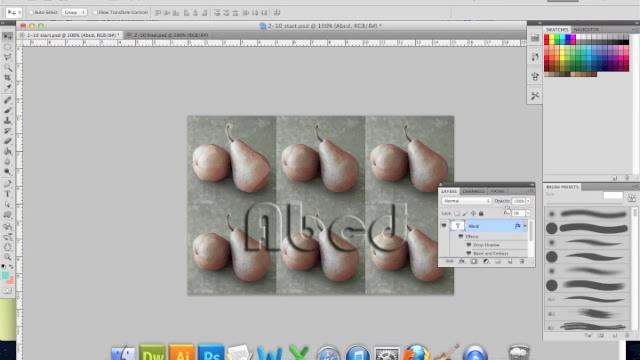Select the Clone Stamp tool
The width and height of the screenshot is (640, 360).
coord(7,120)
